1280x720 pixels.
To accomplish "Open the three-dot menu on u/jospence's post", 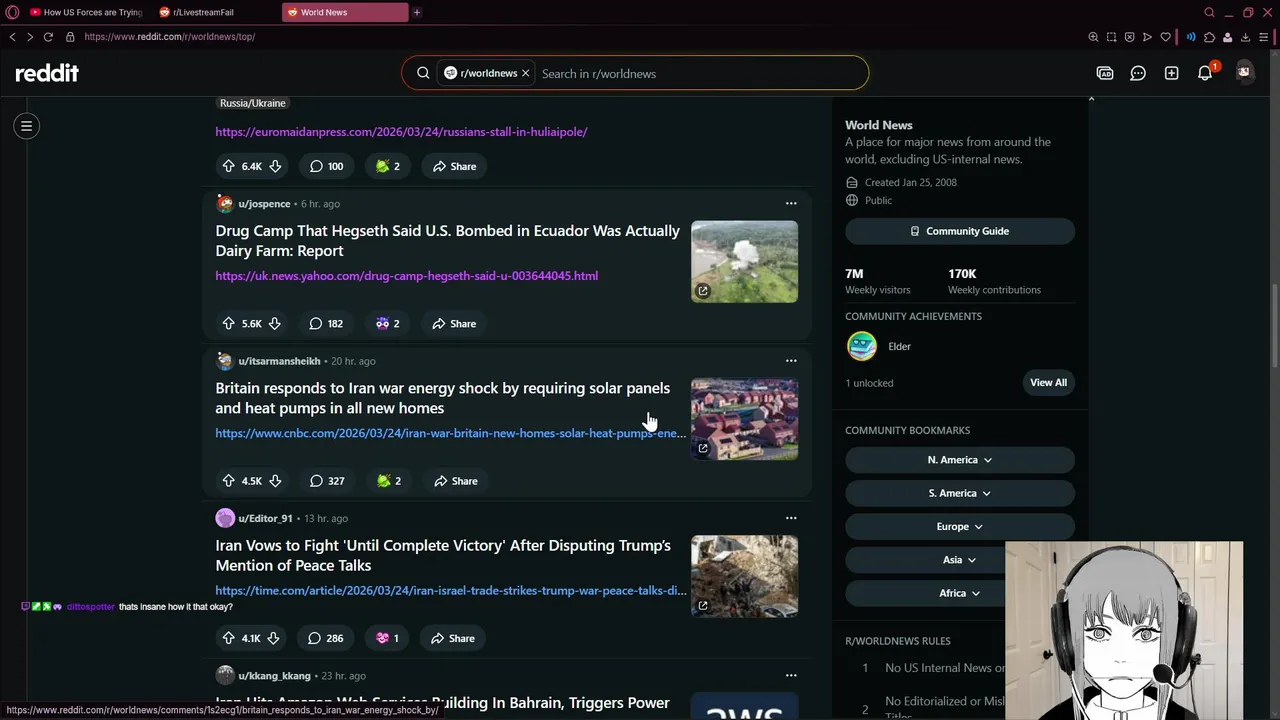I will tap(791, 204).
